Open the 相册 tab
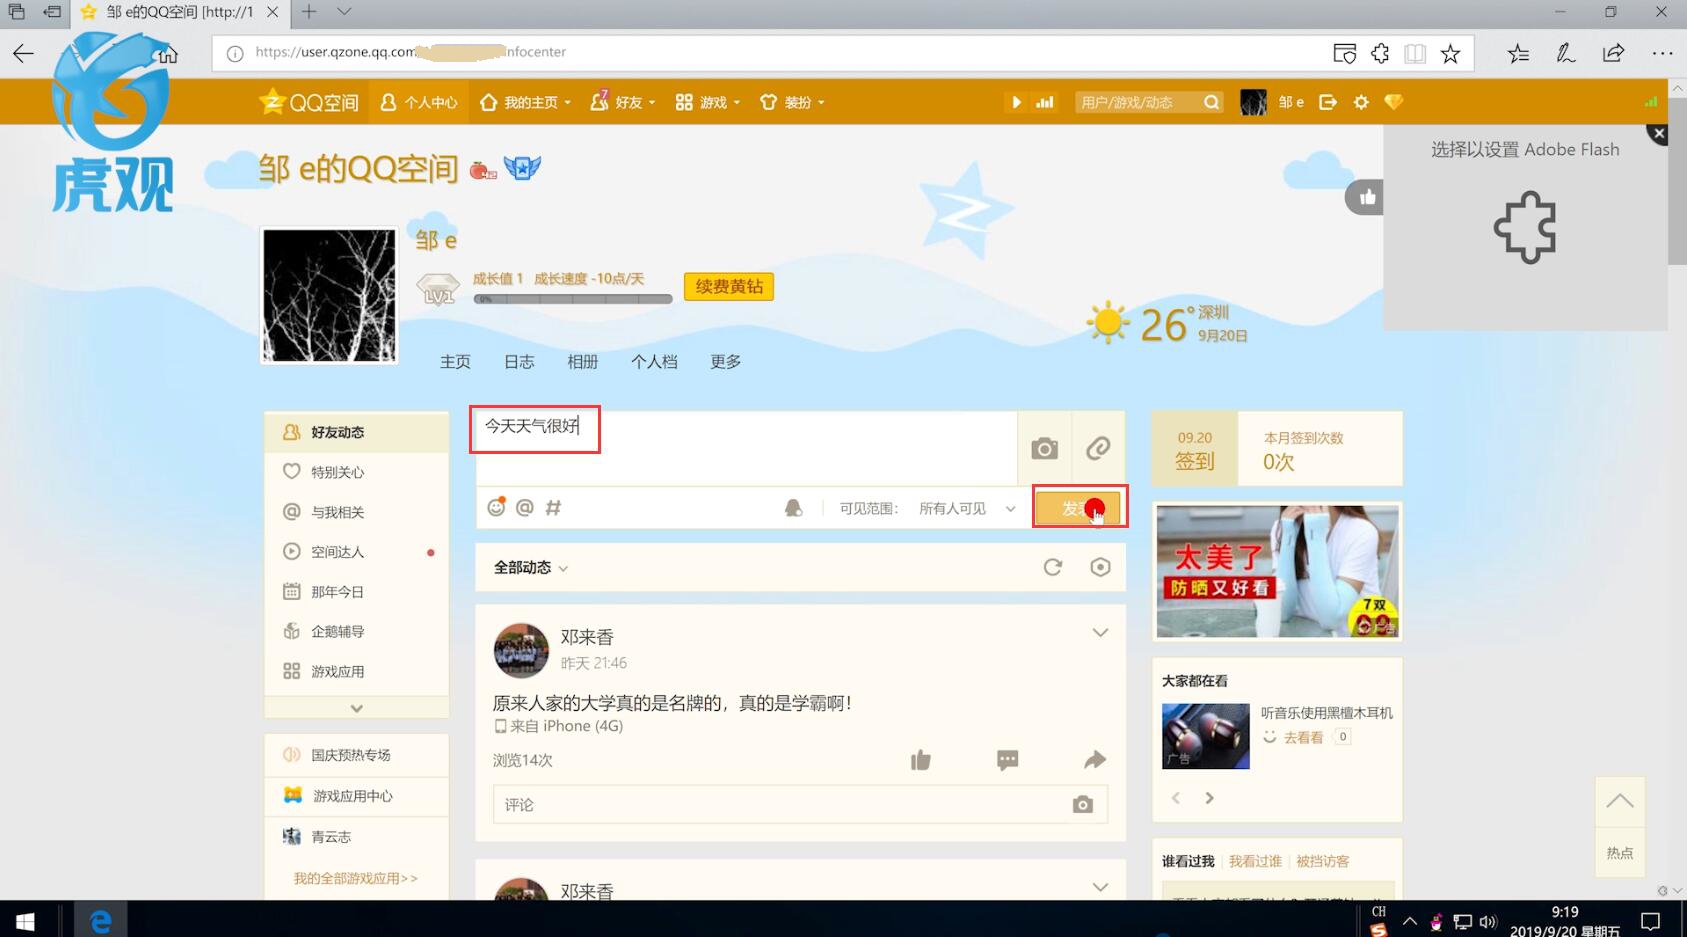Image resolution: width=1687 pixels, height=937 pixels. [583, 362]
